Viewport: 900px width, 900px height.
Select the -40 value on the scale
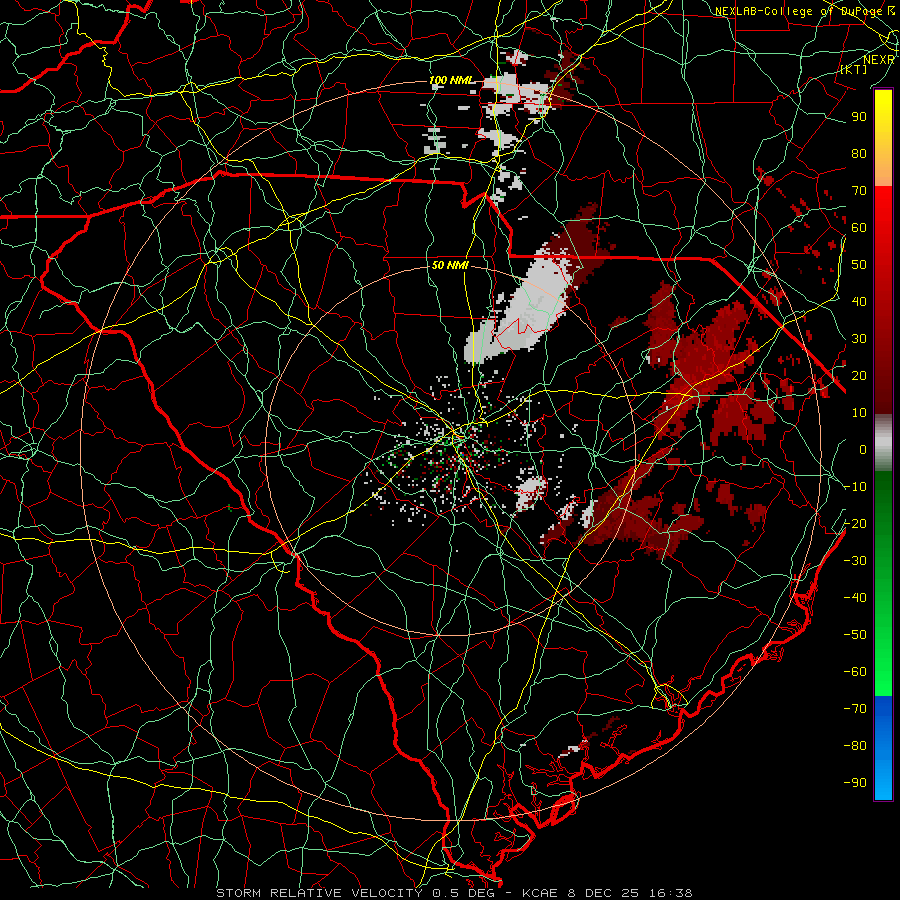click(x=855, y=598)
